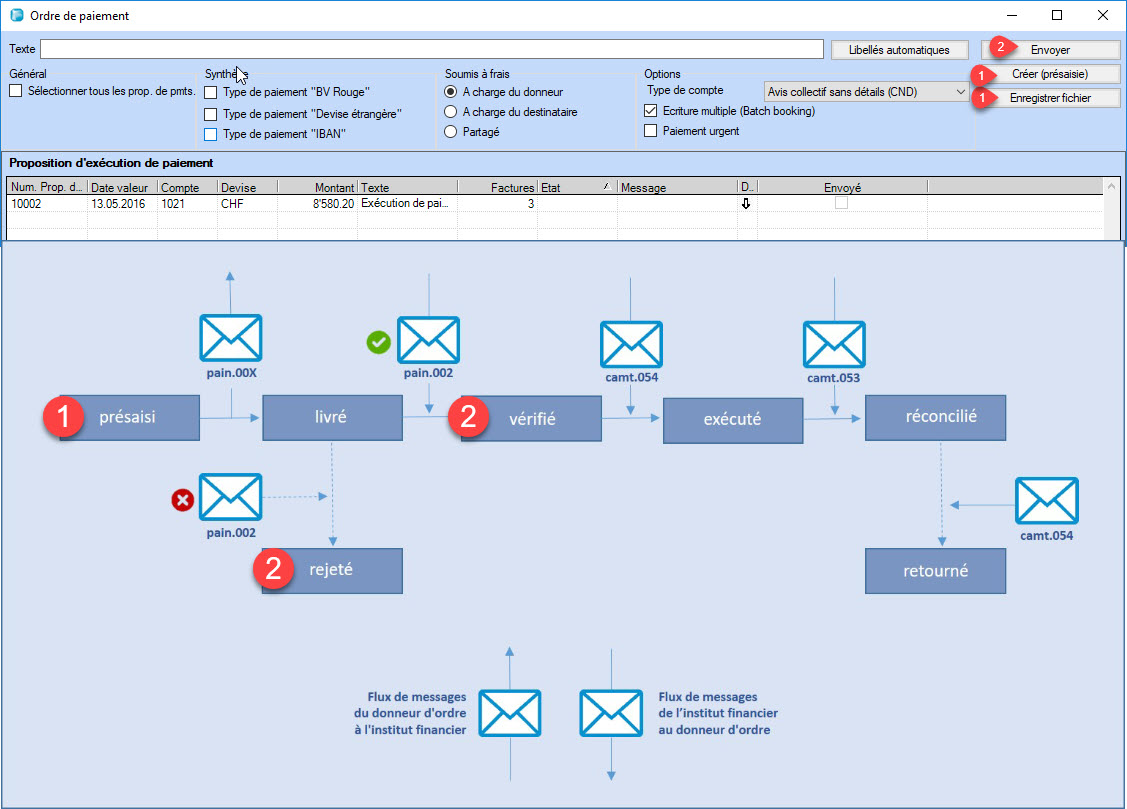
Task: Click the camt.054 envelope near retourné
Action: pos(1046,501)
